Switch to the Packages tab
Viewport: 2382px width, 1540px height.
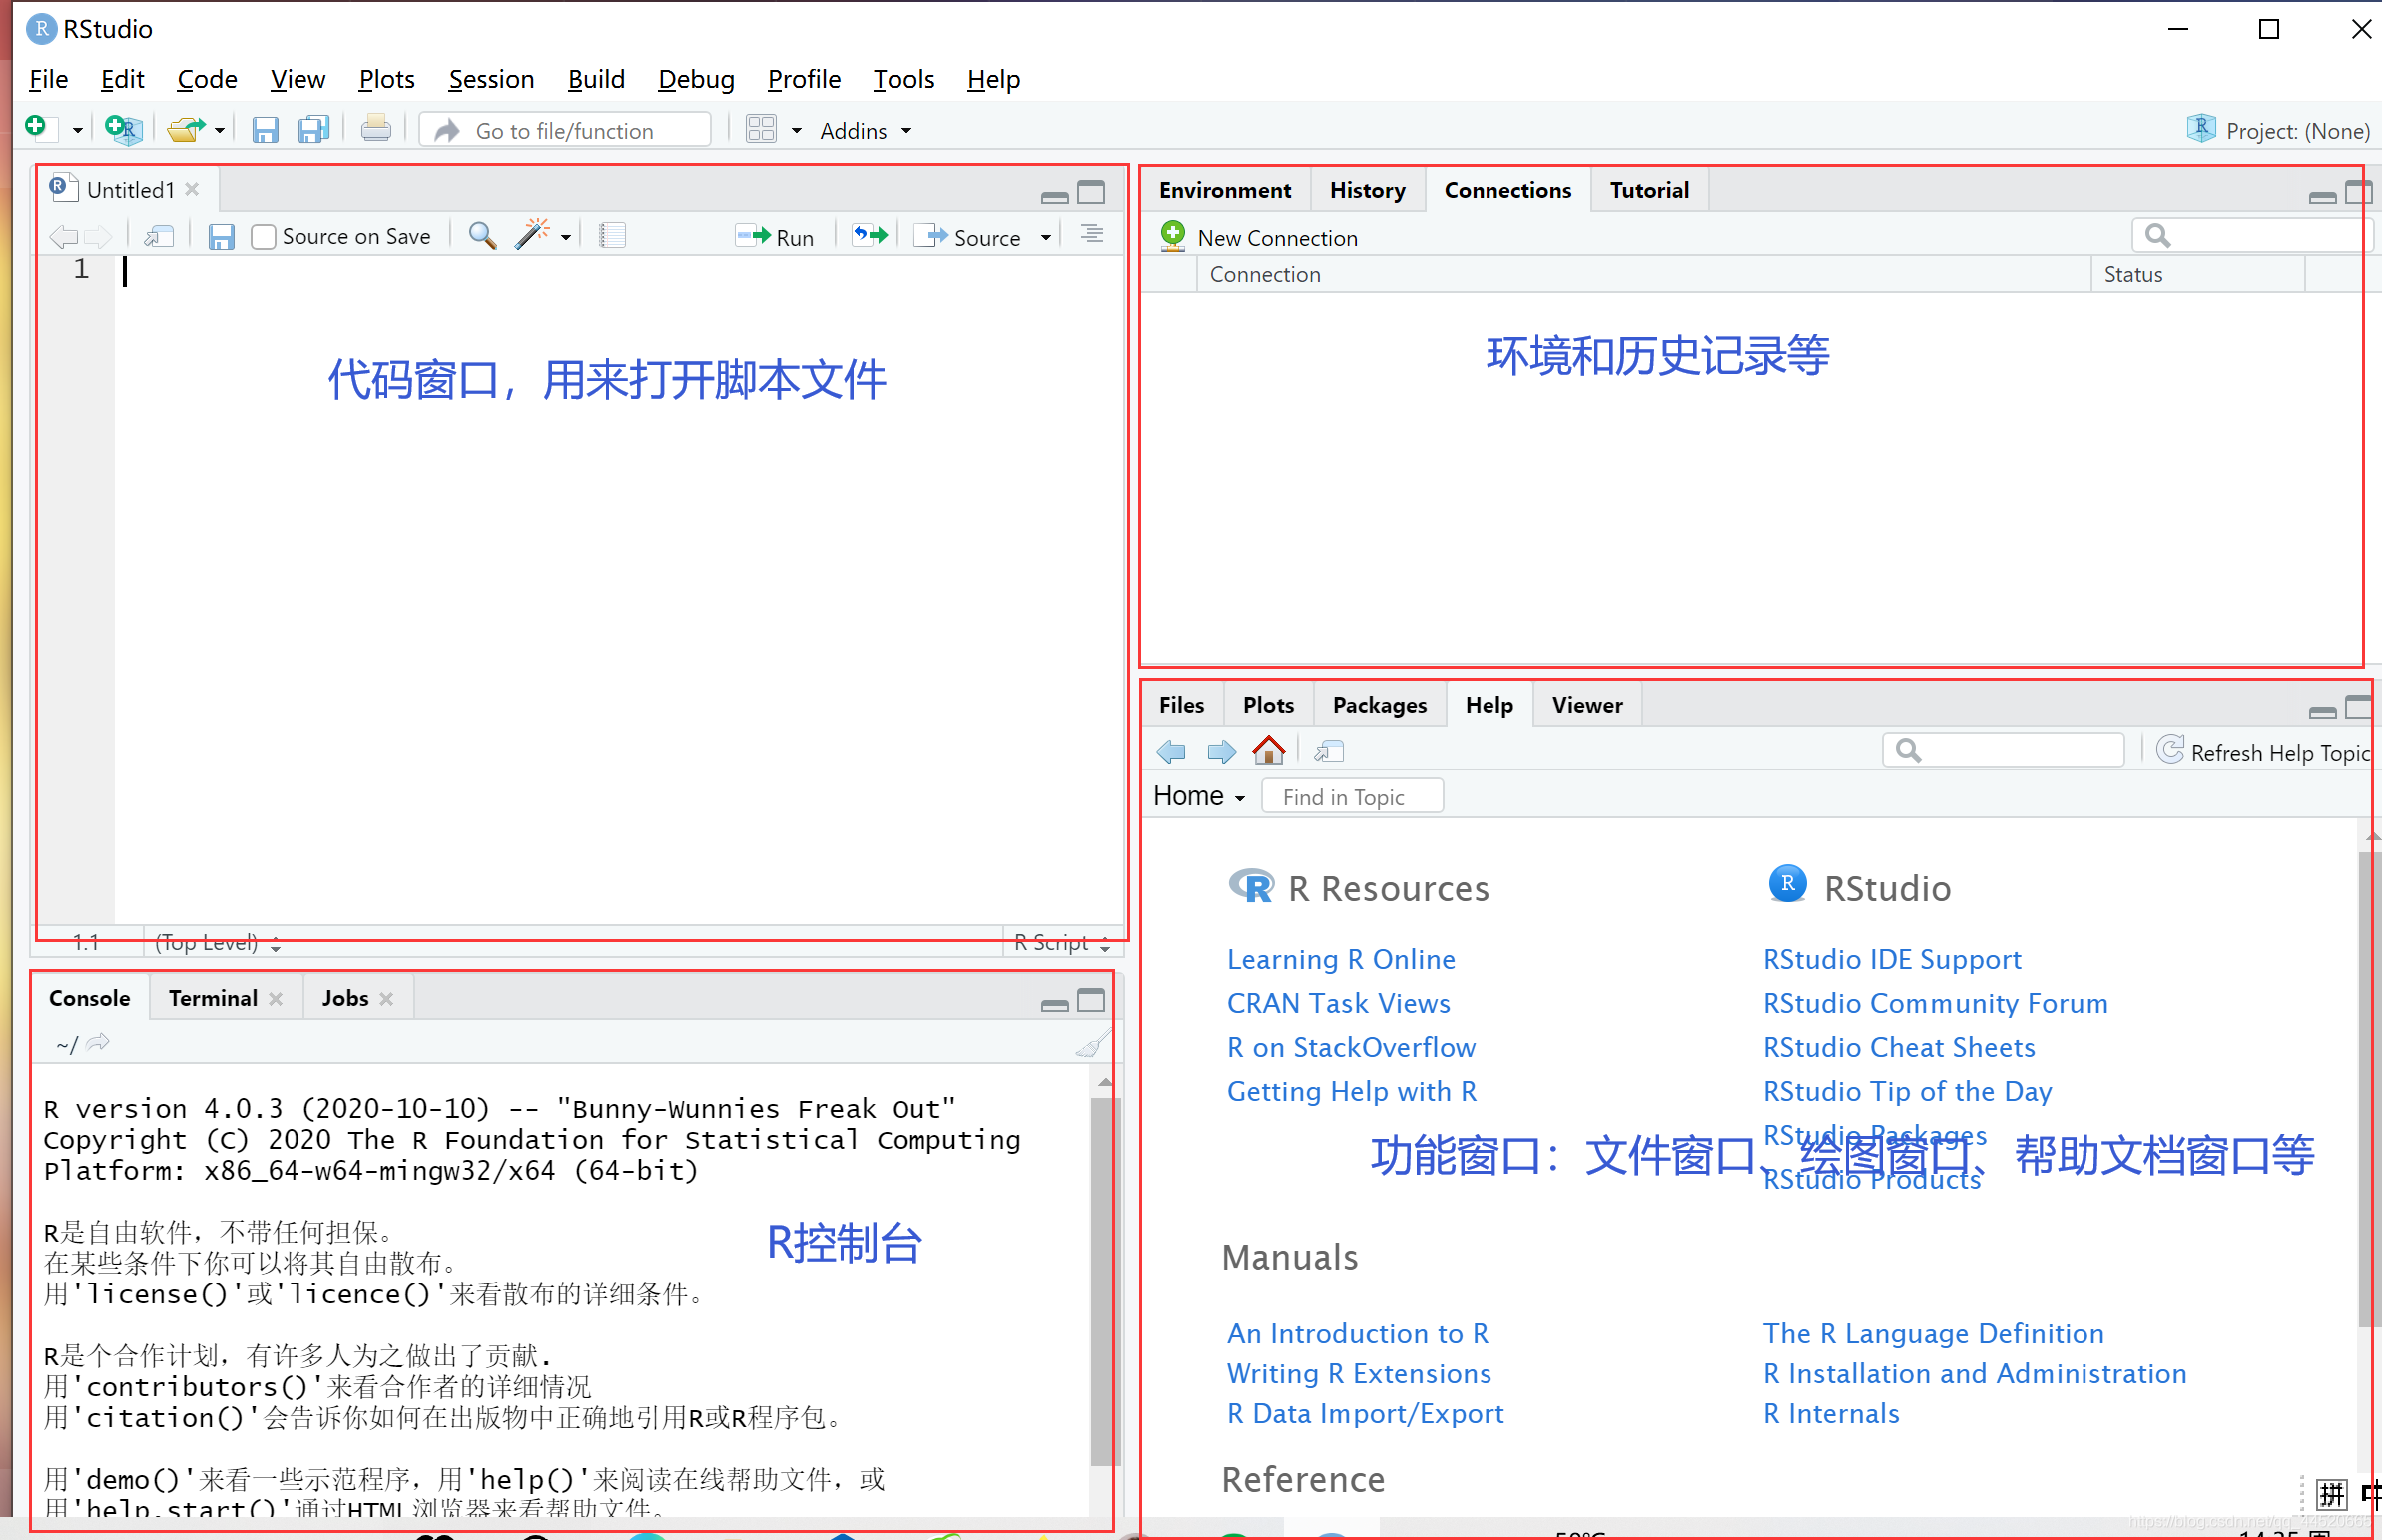1379,705
